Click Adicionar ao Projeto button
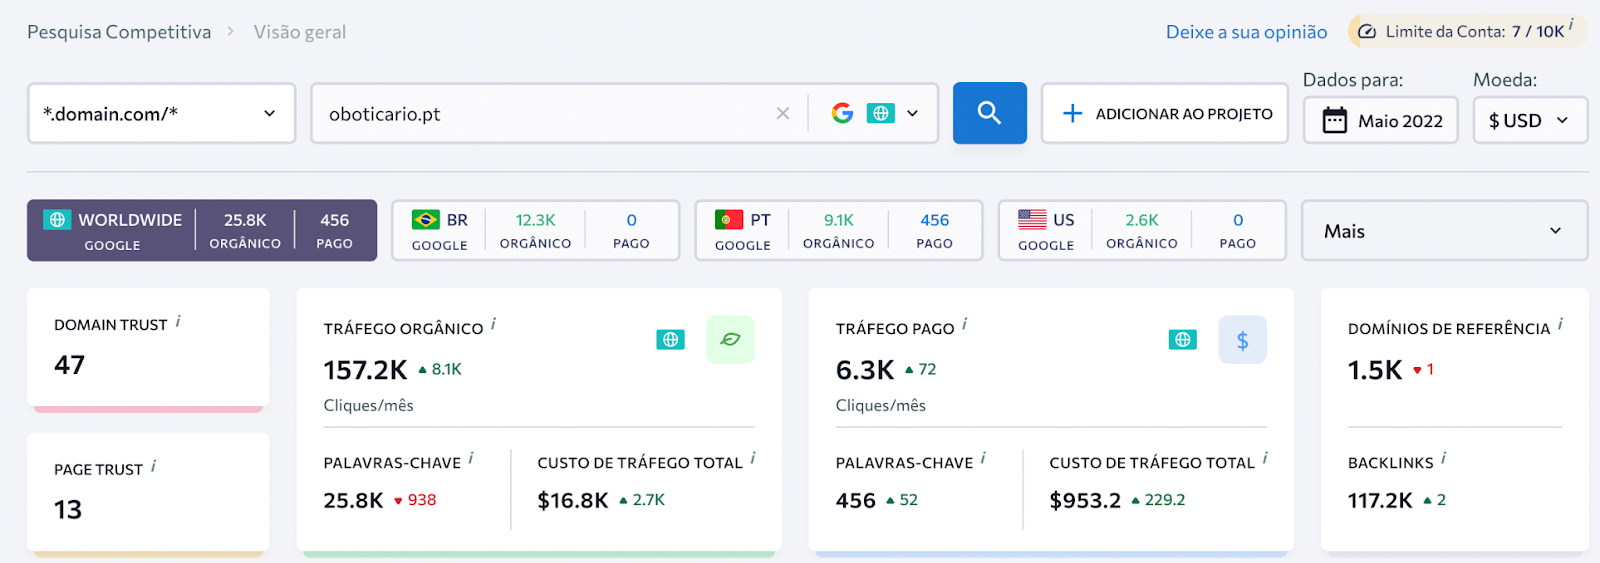Screen dimensions: 1600x563 click(1164, 113)
